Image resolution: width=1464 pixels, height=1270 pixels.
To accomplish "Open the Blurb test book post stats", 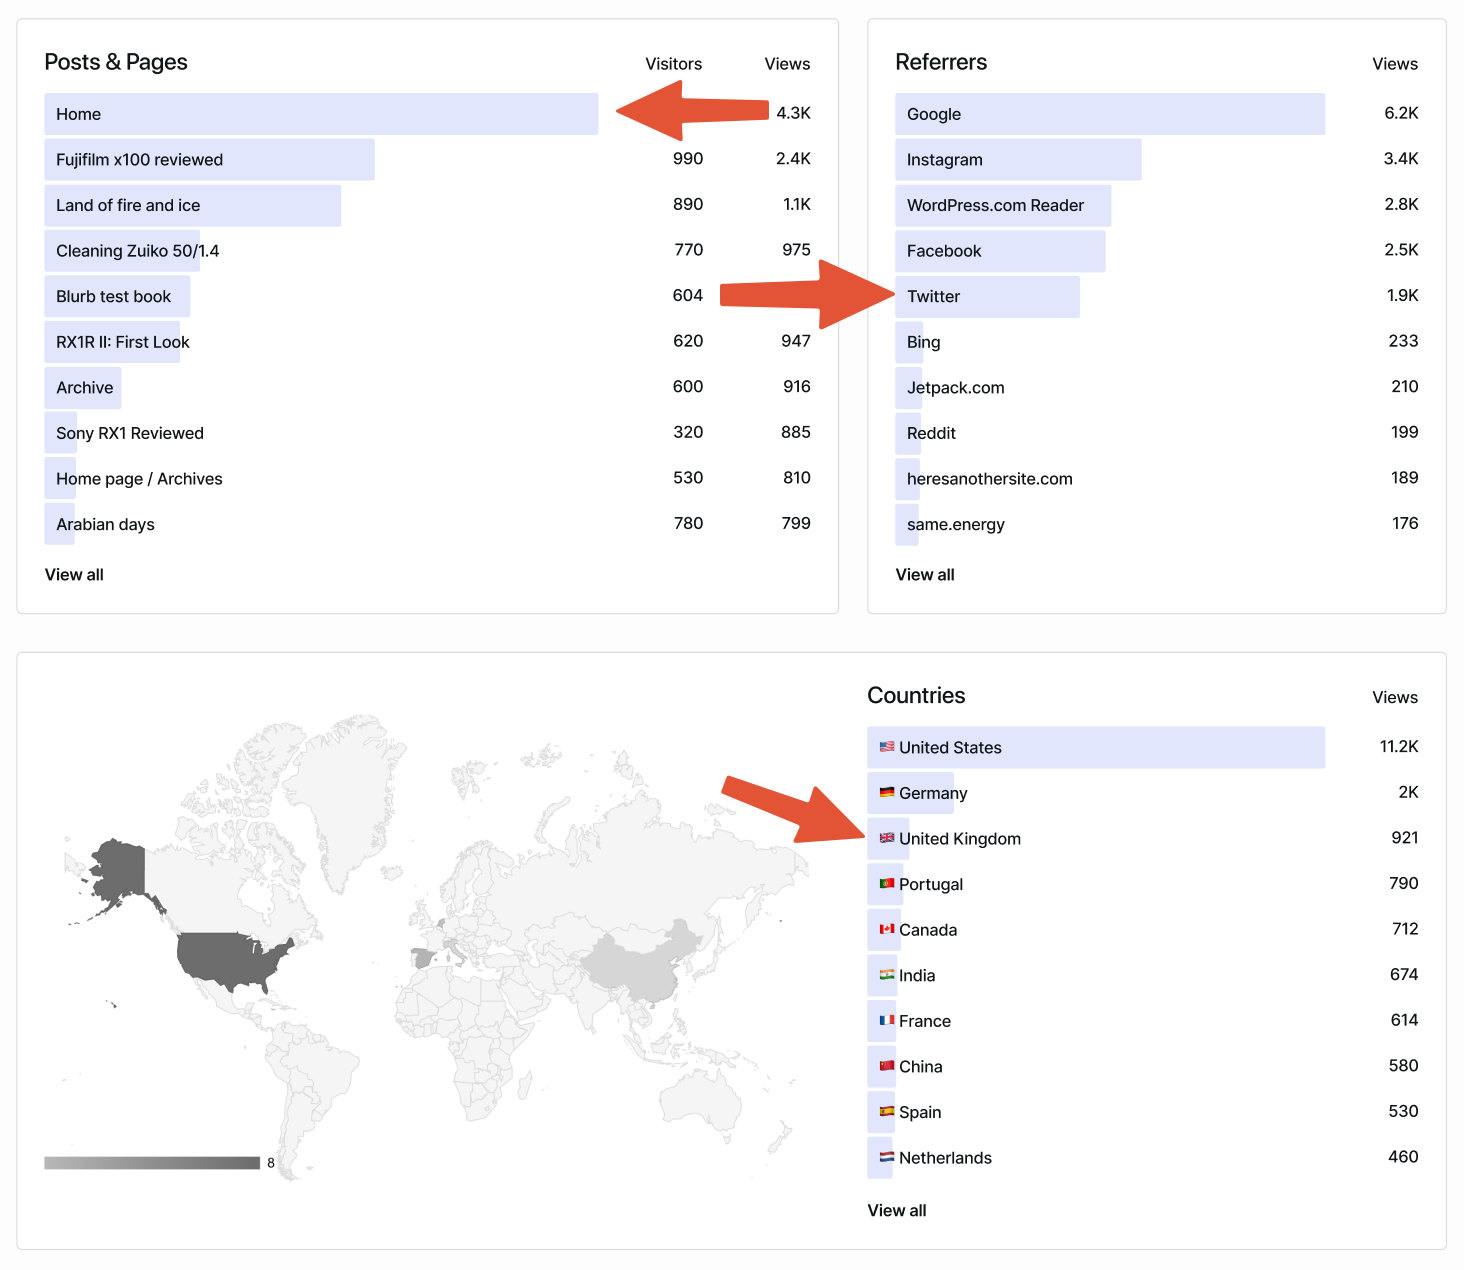I will [x=117, y=296].
